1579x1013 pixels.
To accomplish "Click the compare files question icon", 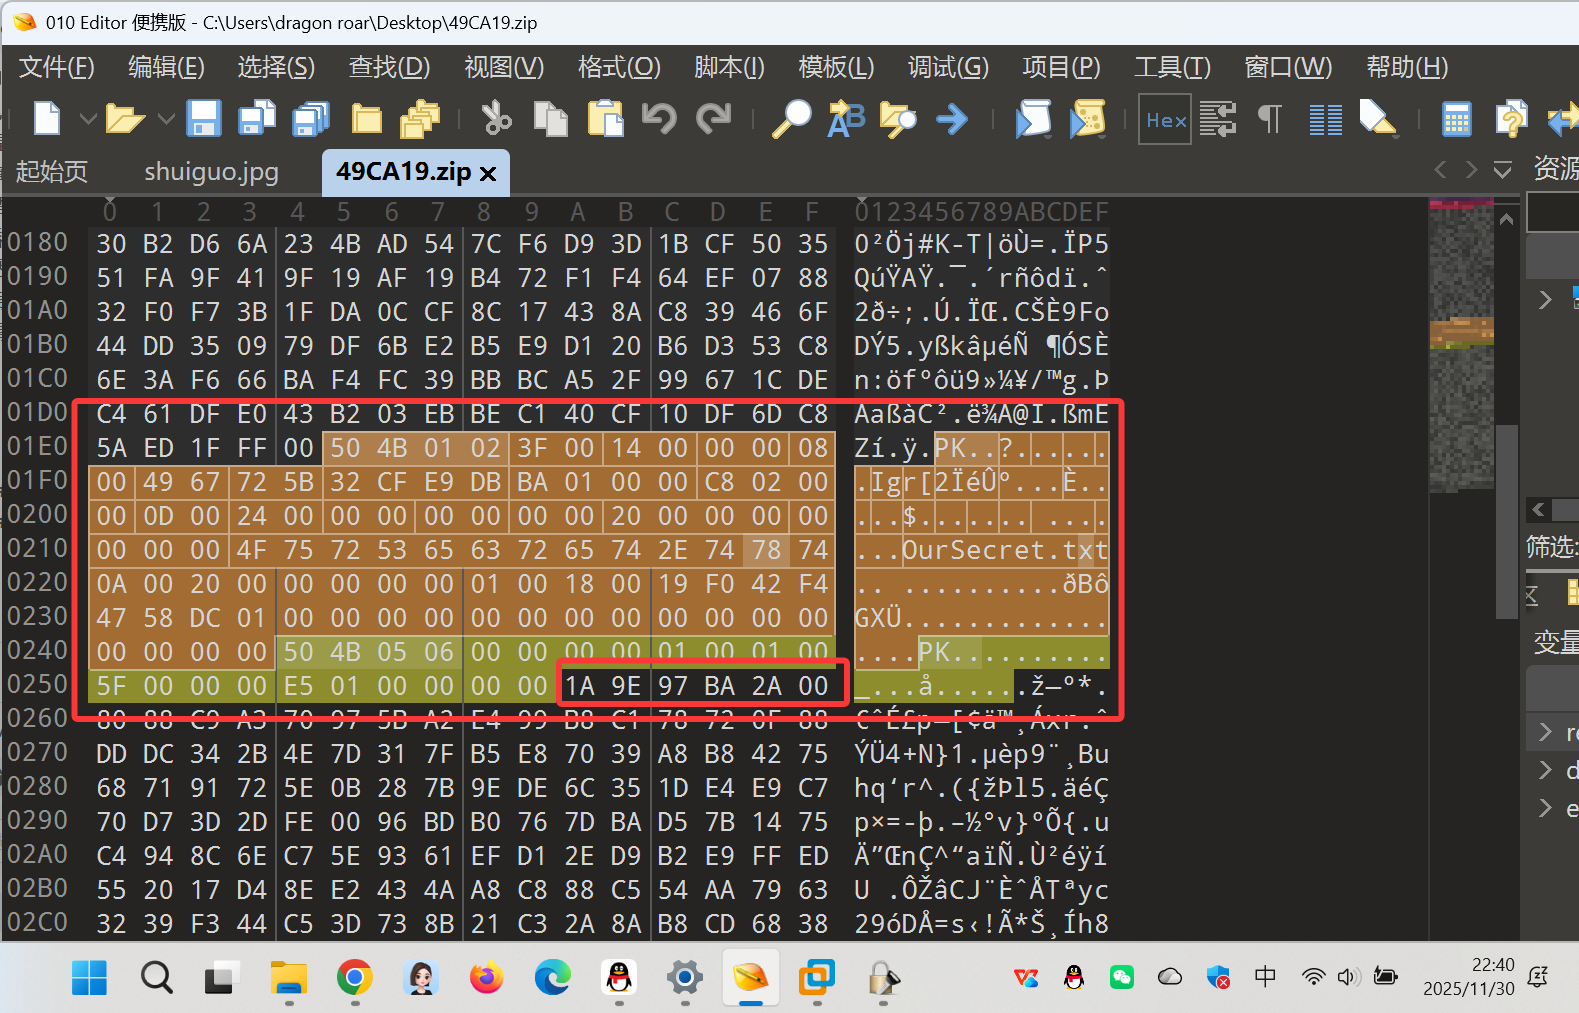I will 1511,119.
